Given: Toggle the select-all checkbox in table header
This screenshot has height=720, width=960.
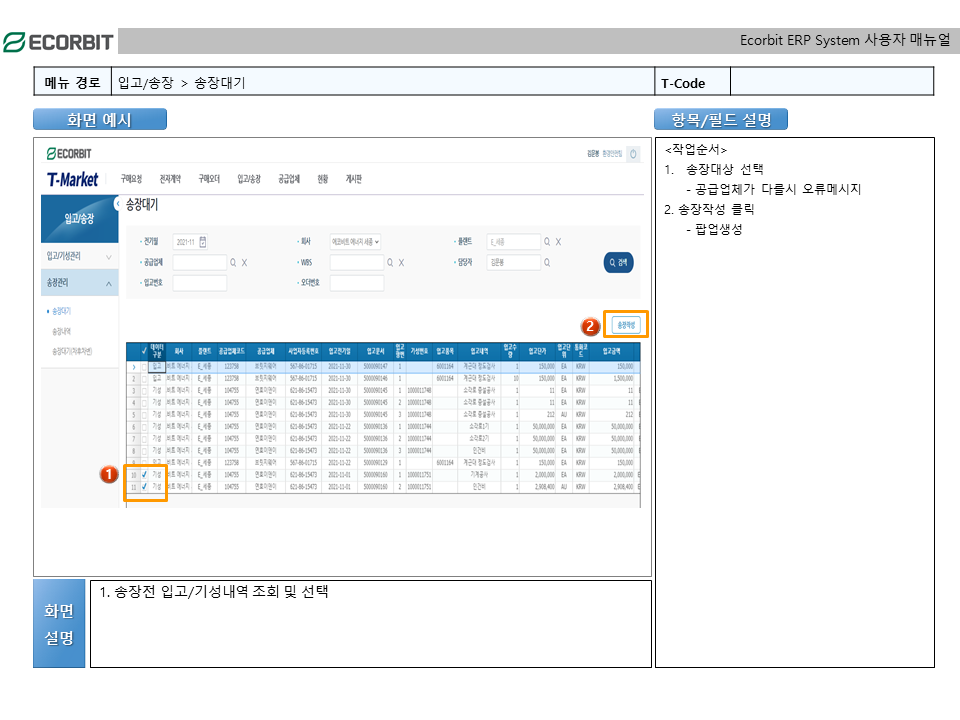Looking at the screenshot, I should click(x=145, y=351).
